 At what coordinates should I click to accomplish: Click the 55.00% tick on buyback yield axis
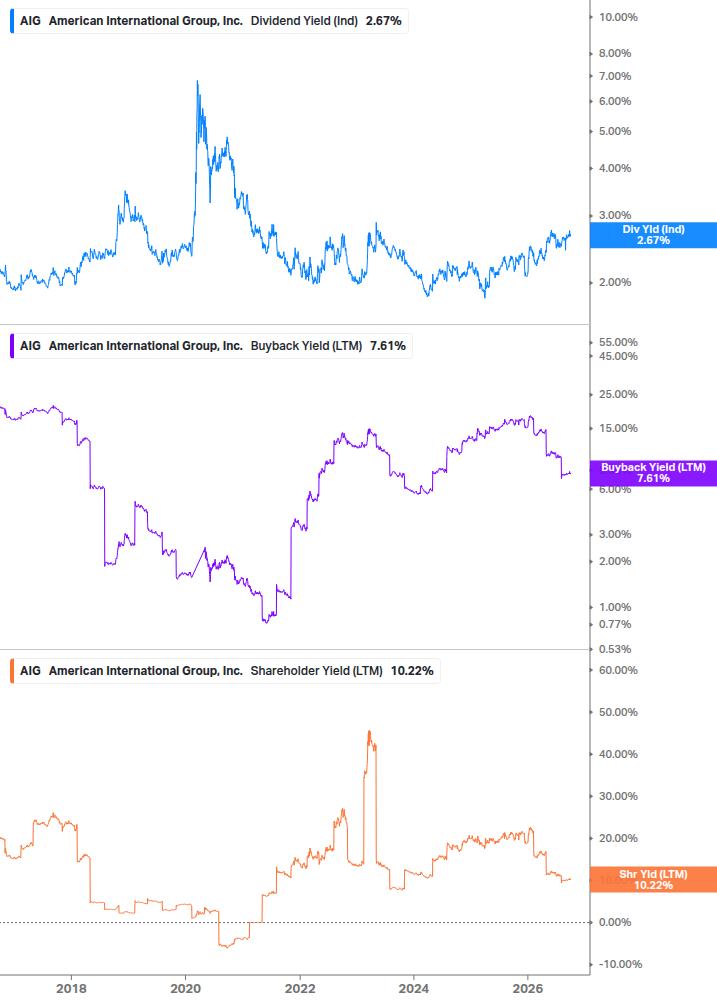coord(618,342)
